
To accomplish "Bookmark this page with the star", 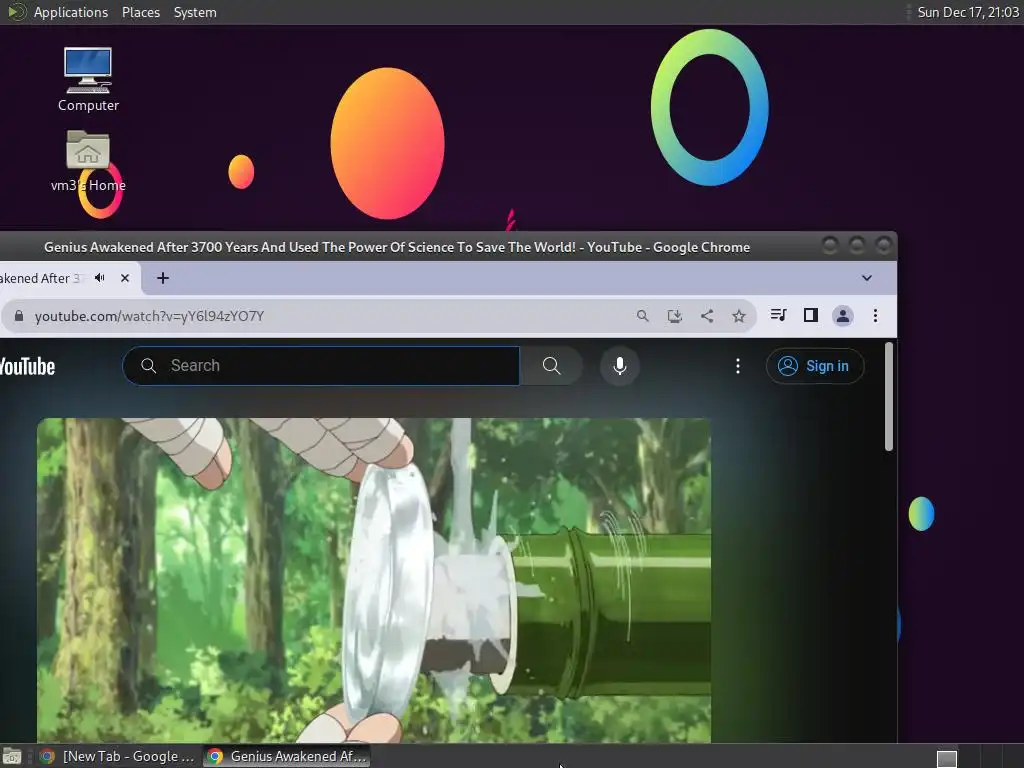I will [739, 316].
